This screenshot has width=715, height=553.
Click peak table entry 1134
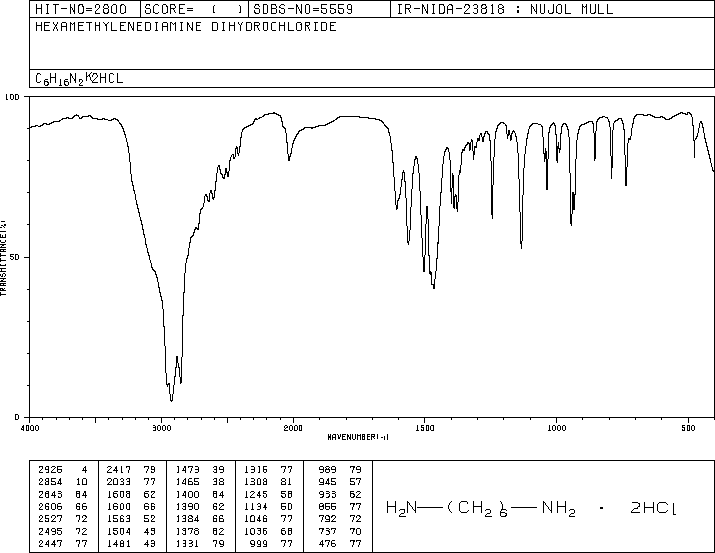pos(256,506)
